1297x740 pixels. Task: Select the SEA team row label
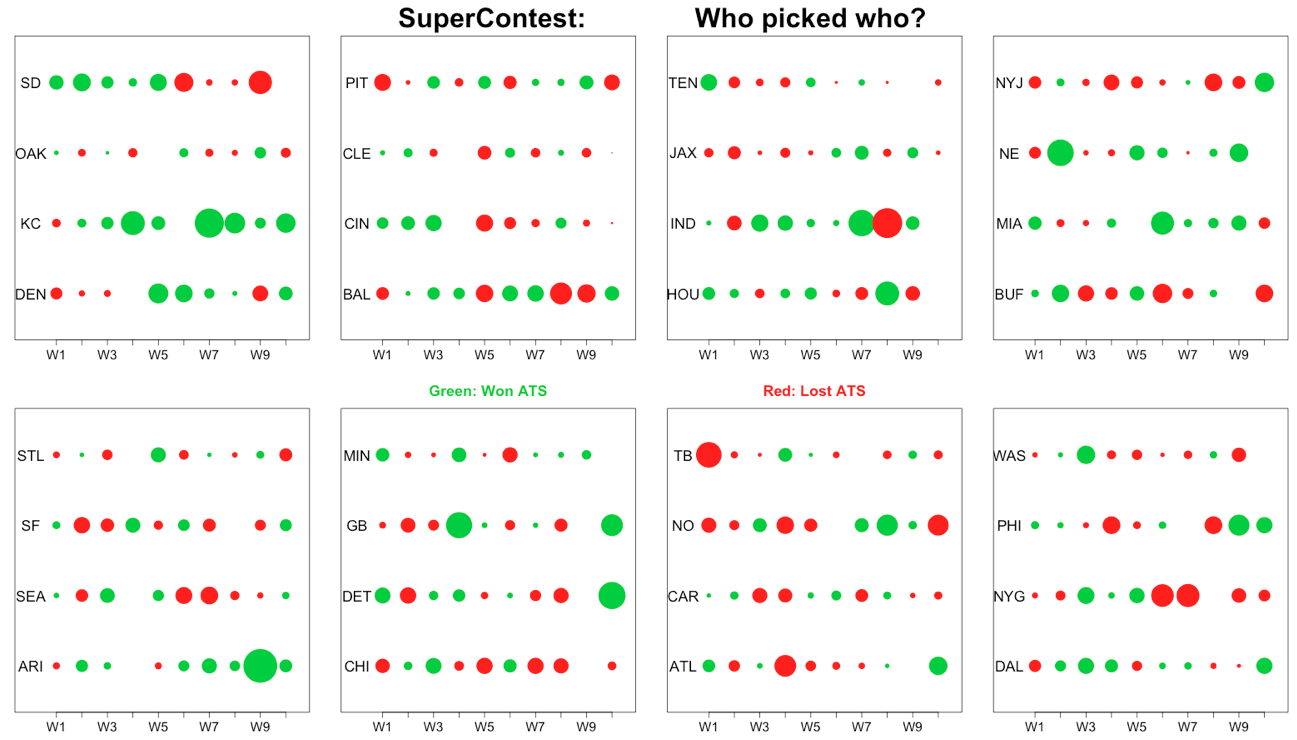[31, 597]
